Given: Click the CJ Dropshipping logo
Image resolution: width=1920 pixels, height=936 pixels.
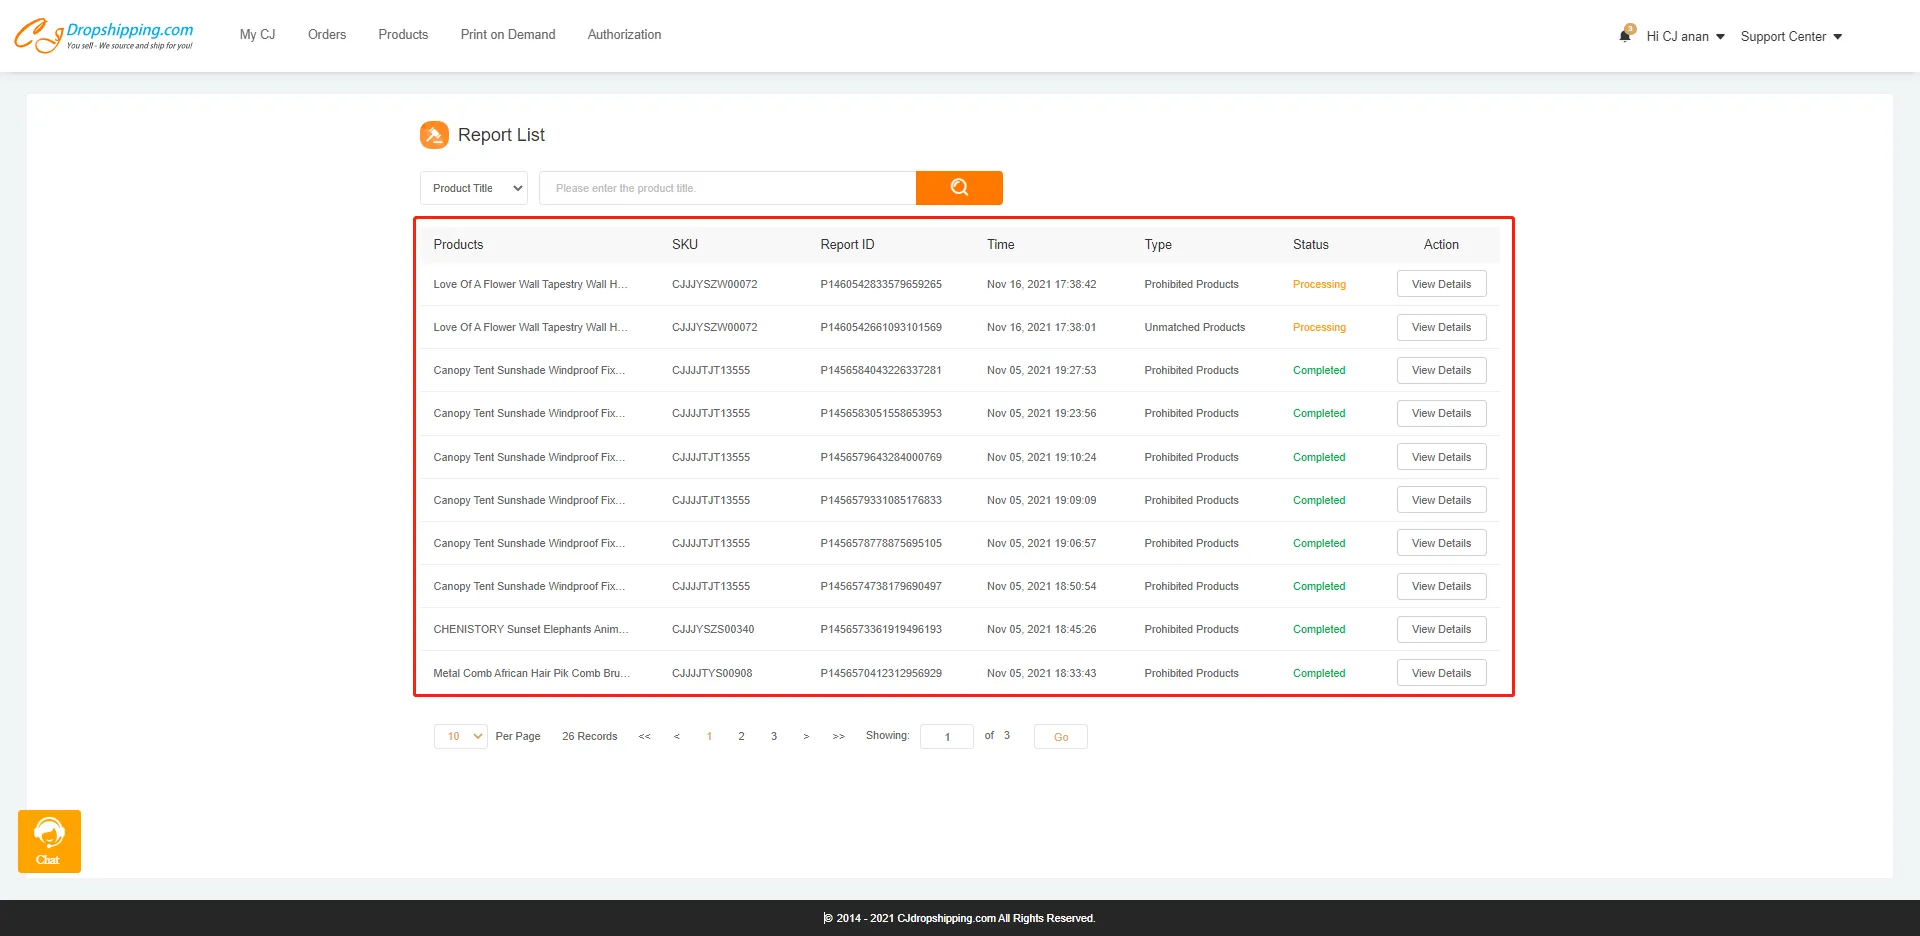Looking at the screenshot, I should 104,35.
